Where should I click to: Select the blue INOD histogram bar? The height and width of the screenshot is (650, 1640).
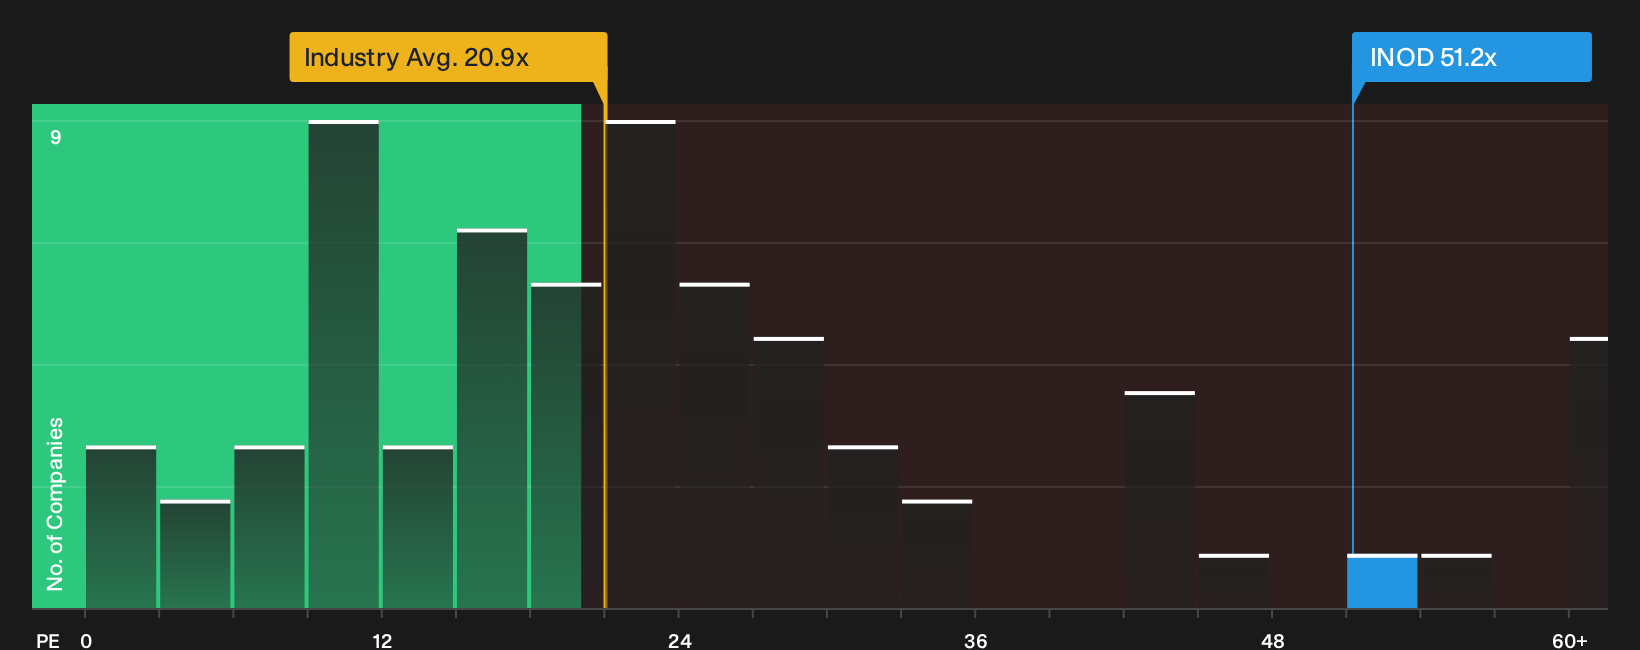pos(1382,581)
